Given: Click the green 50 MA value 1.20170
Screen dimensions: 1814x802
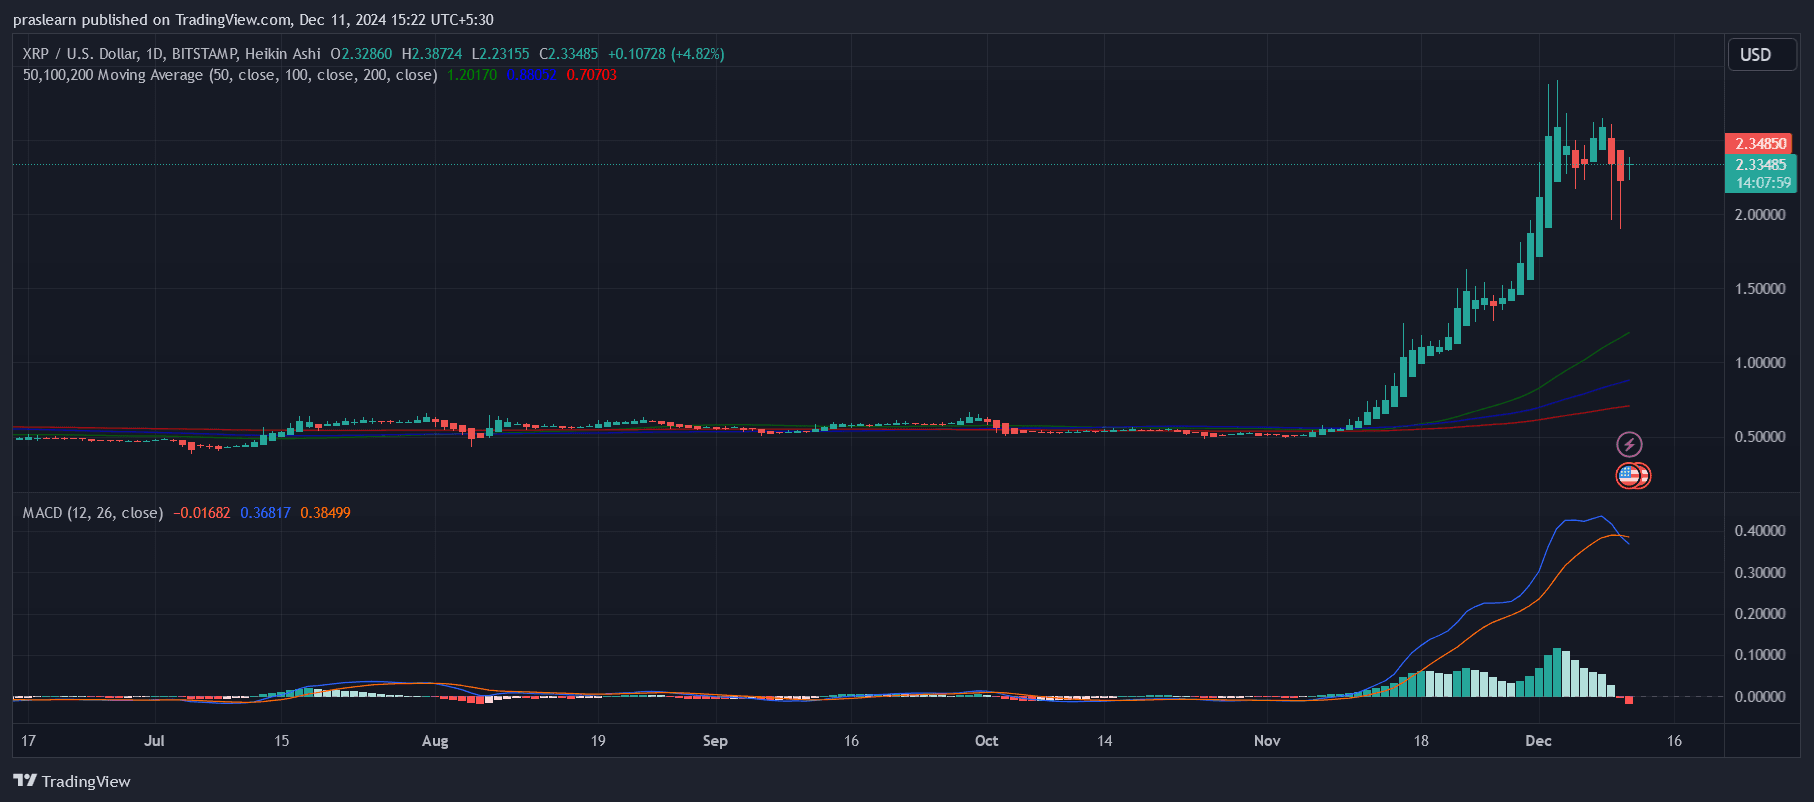Looking at the screenshot, I should click(472, 75).
